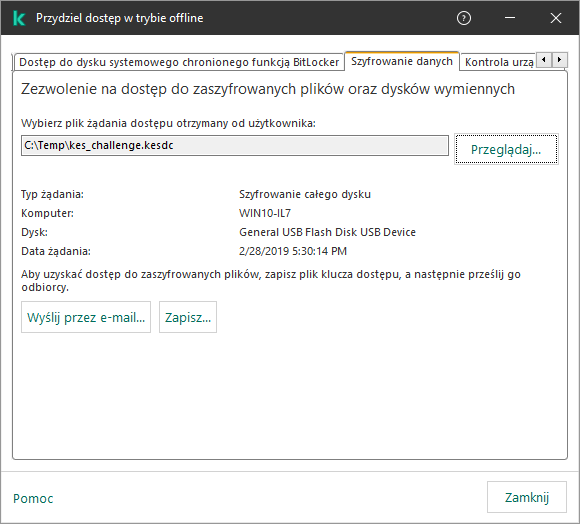Click the Zamknij button
The image size is (580, 524).
pyautogui.click(x=527, y=497)
